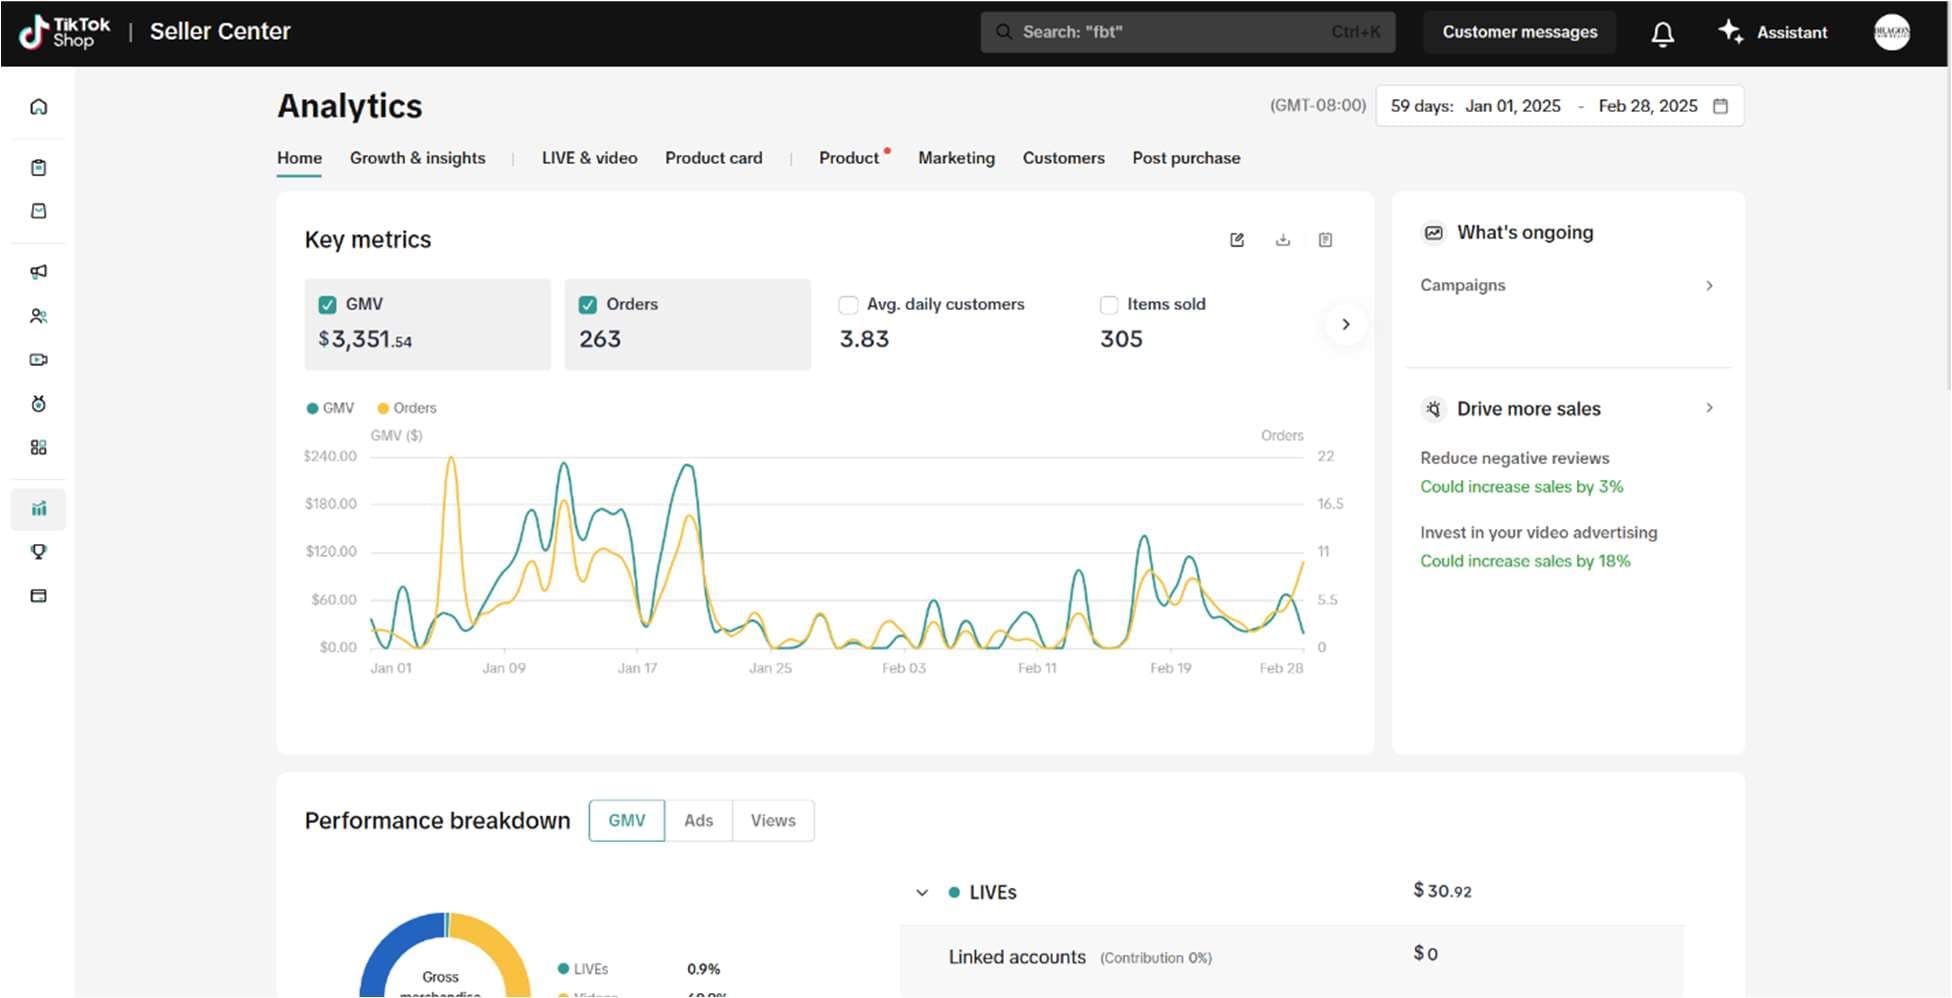Expand Campaigns with its chevron
Image resolution: width=1952 pixels, height=998 pixels.
[1709, 286]
